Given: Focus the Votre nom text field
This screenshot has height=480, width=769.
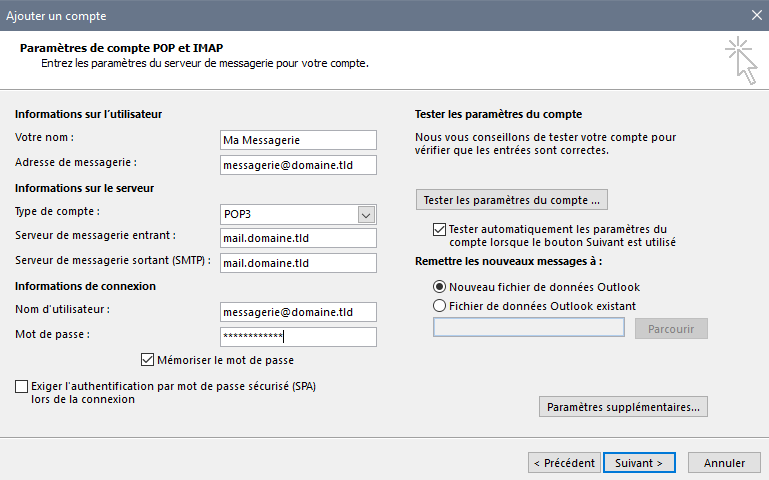Looking at the screenshot, I should click(298, 140).
